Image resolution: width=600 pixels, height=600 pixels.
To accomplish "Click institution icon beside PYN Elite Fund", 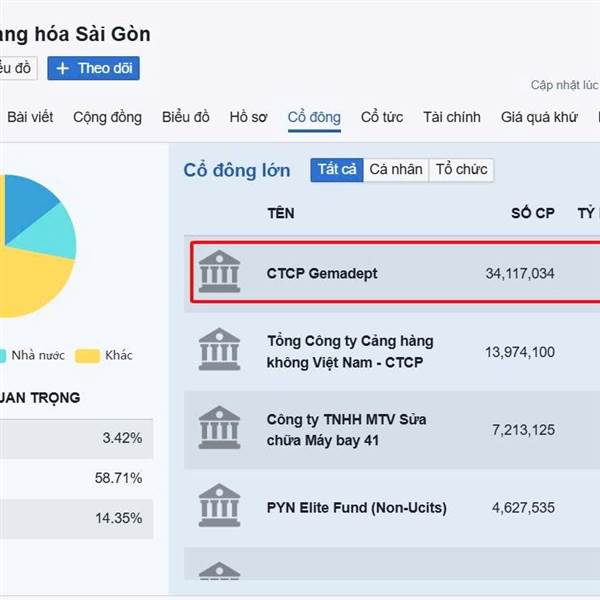I will [x=219, y=505].
